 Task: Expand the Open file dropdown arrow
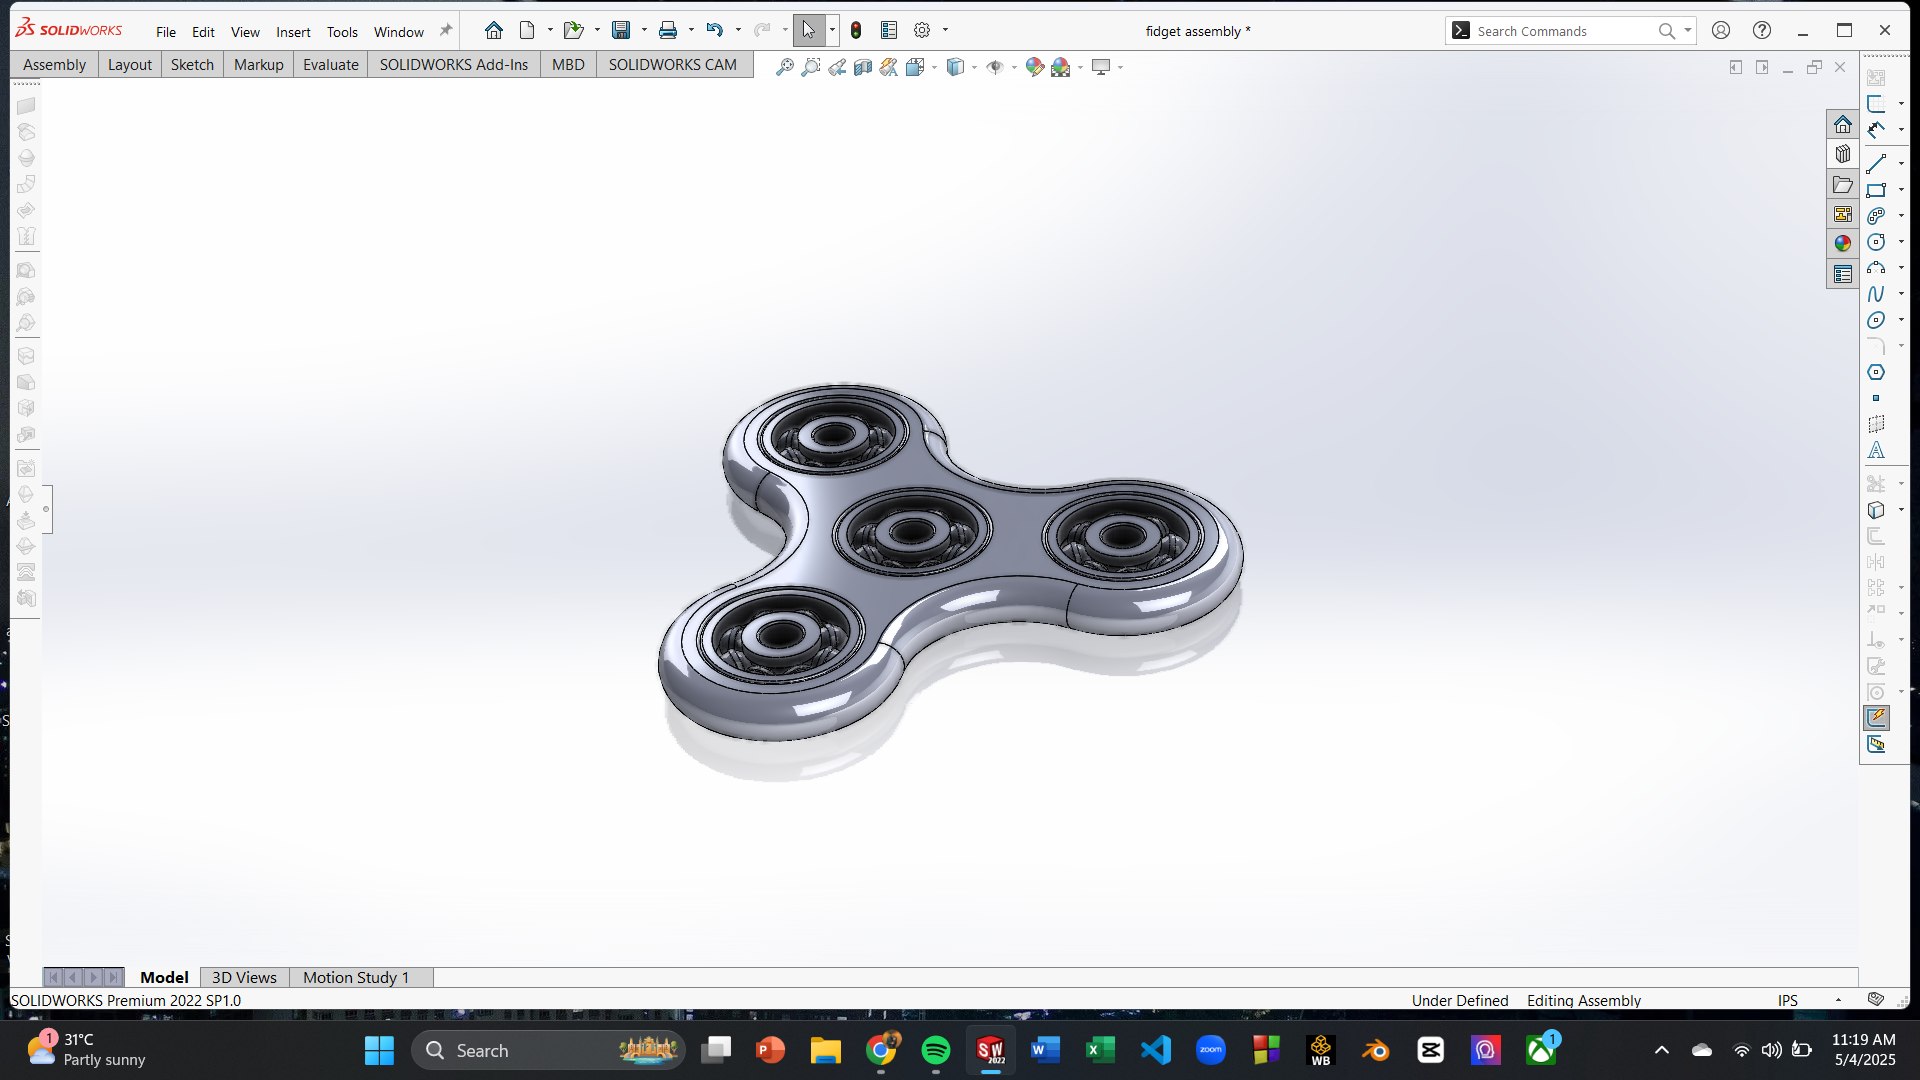[x=597, y=31]
